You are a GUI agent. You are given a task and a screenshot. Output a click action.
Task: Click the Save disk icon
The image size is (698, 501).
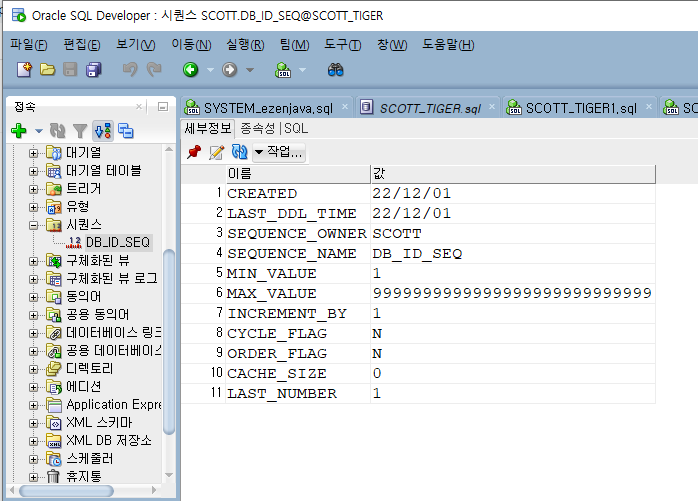[x=70, y=69]
